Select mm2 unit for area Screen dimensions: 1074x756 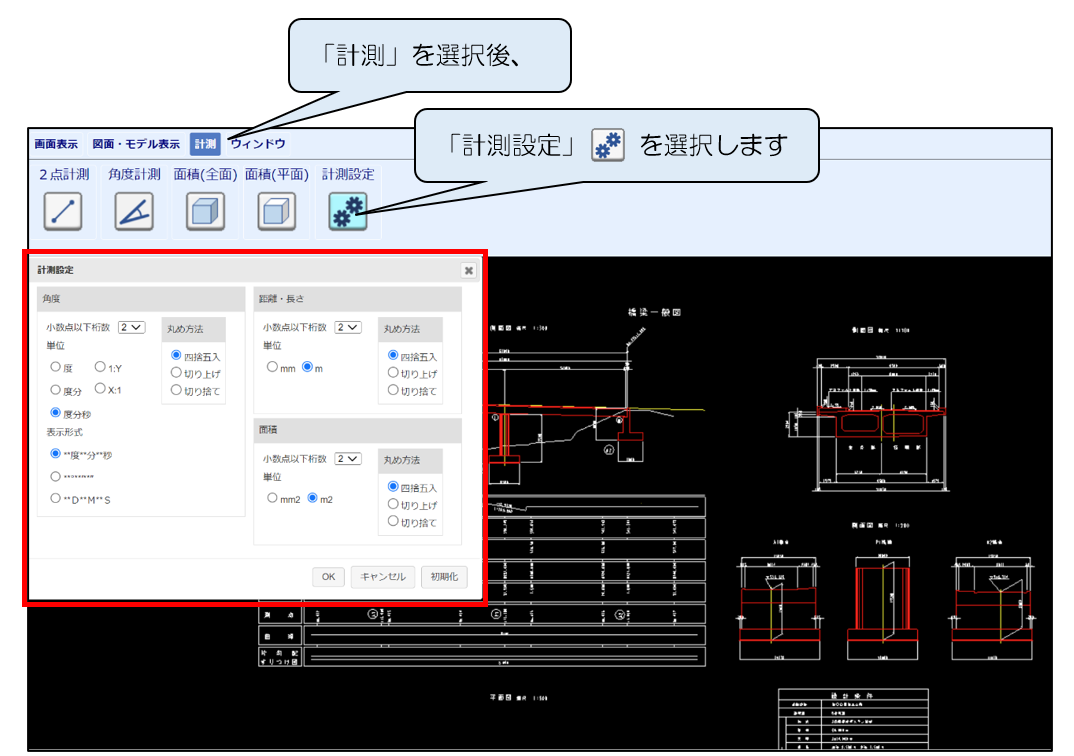(273, 498)
